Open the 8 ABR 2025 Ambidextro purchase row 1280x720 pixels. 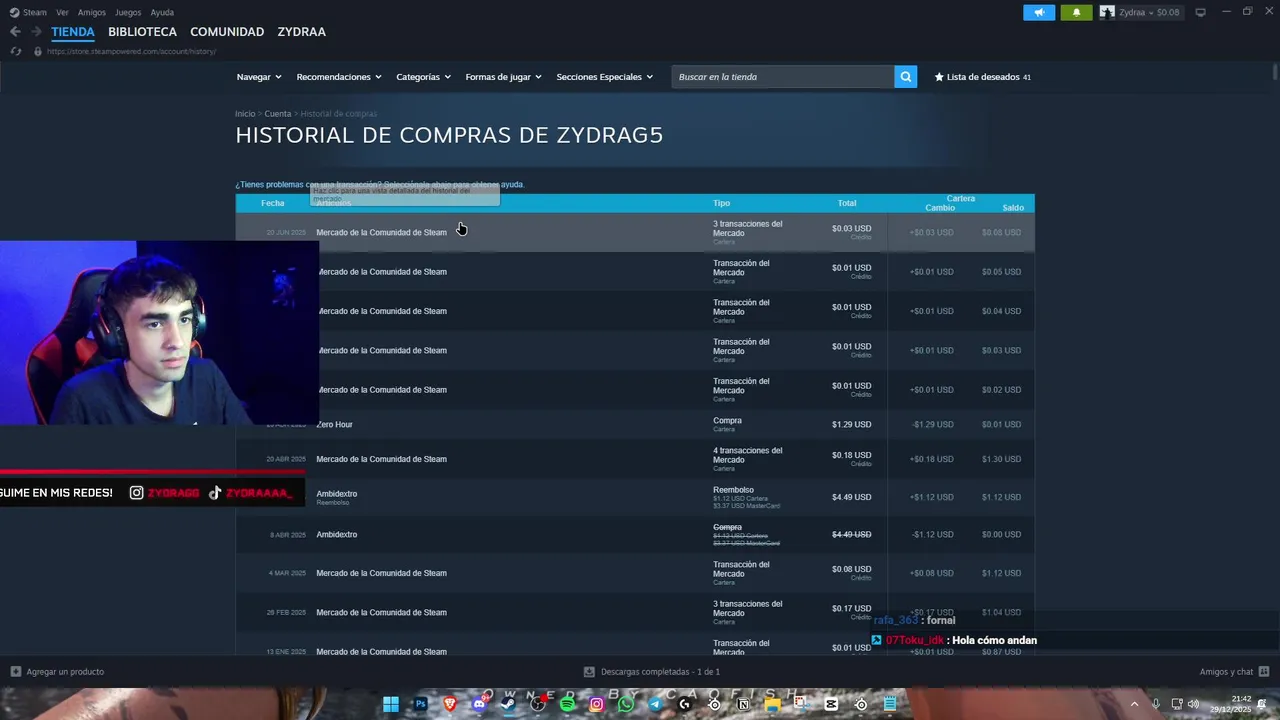coord(635,535)
